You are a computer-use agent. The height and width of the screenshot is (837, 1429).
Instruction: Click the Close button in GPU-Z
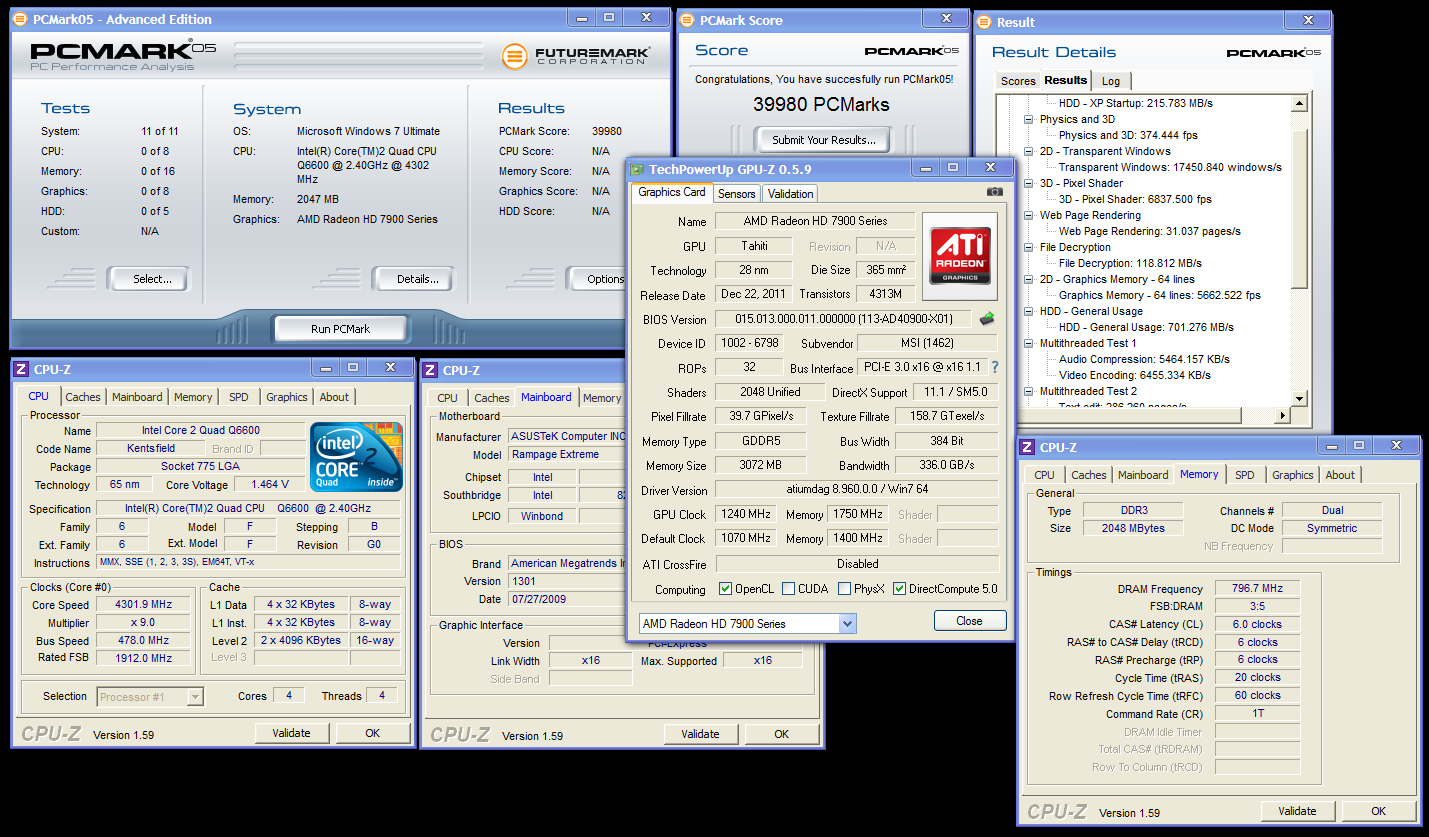click(970, 621)
